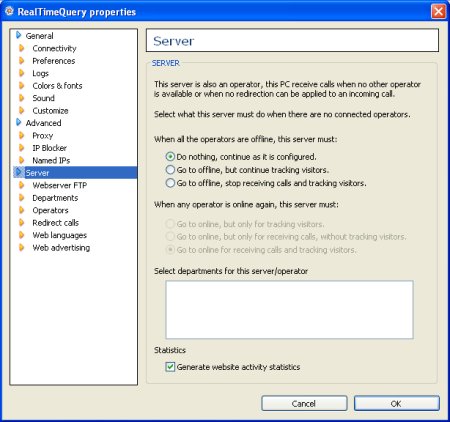This screenshot has width=450, height=422.
Task: Click inside the departments selection list box
Action: [x=289, y=310]
